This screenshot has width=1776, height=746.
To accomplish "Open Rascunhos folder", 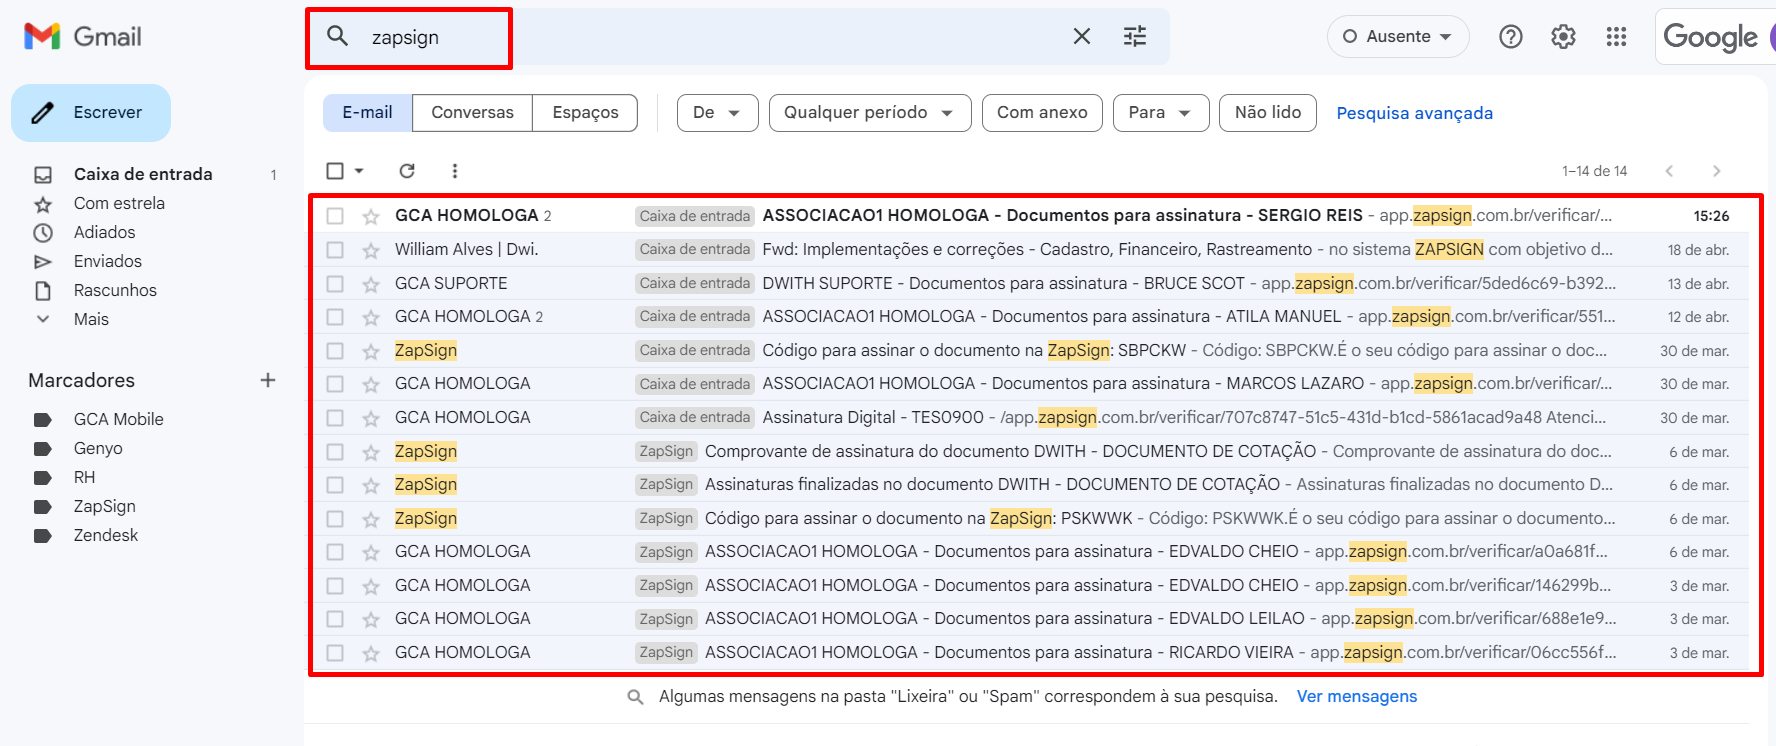I will pyautogui.click(x=115, y=290).
